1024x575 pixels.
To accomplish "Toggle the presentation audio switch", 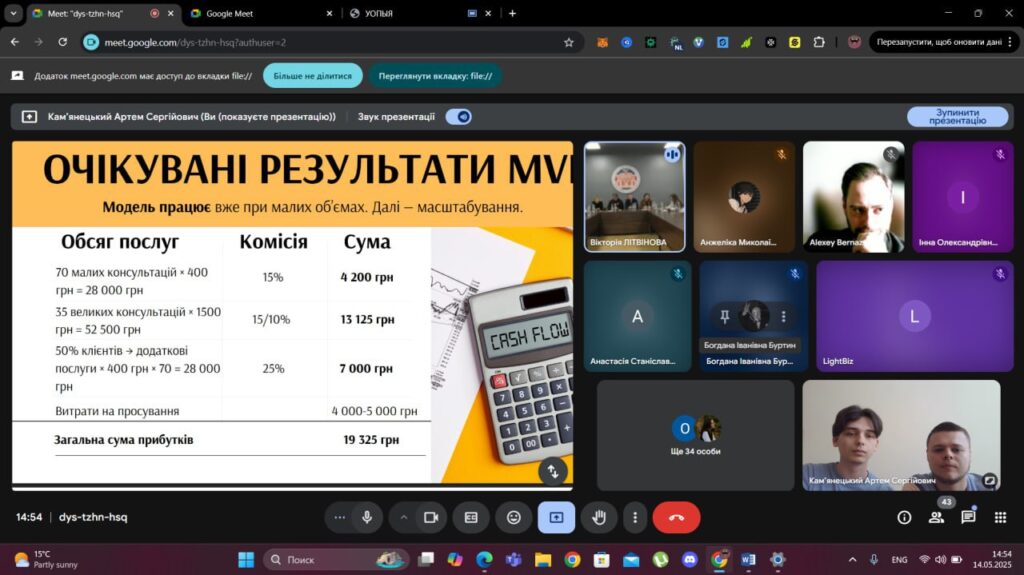I will pos(458,117).
